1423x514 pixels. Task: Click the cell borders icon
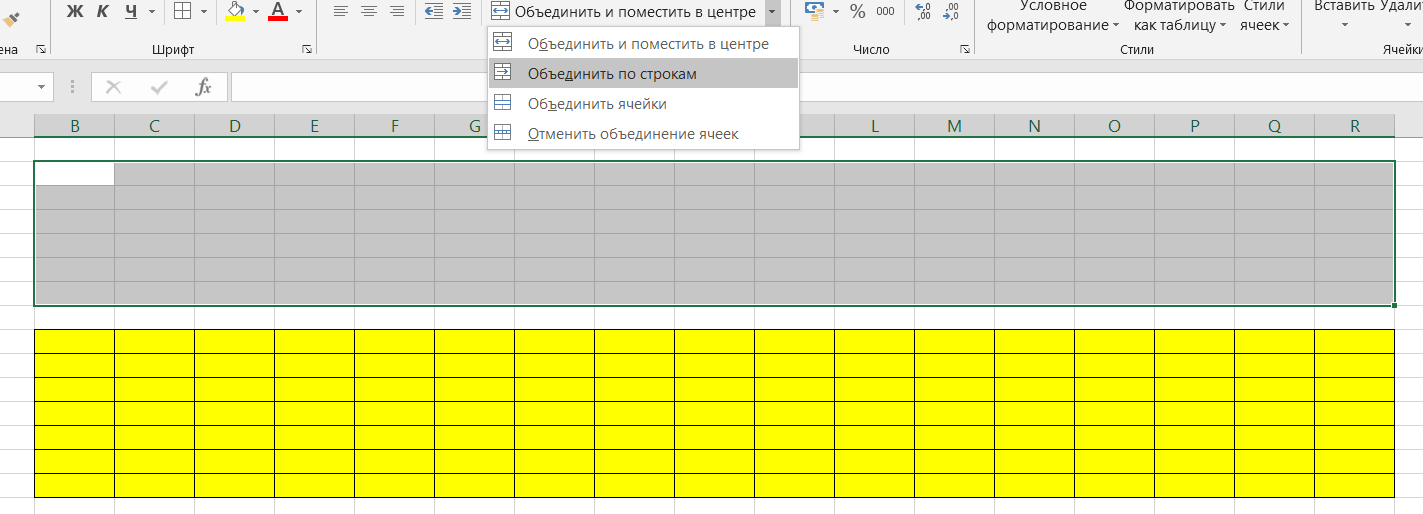pyautogui.click(x=182, y=11)
